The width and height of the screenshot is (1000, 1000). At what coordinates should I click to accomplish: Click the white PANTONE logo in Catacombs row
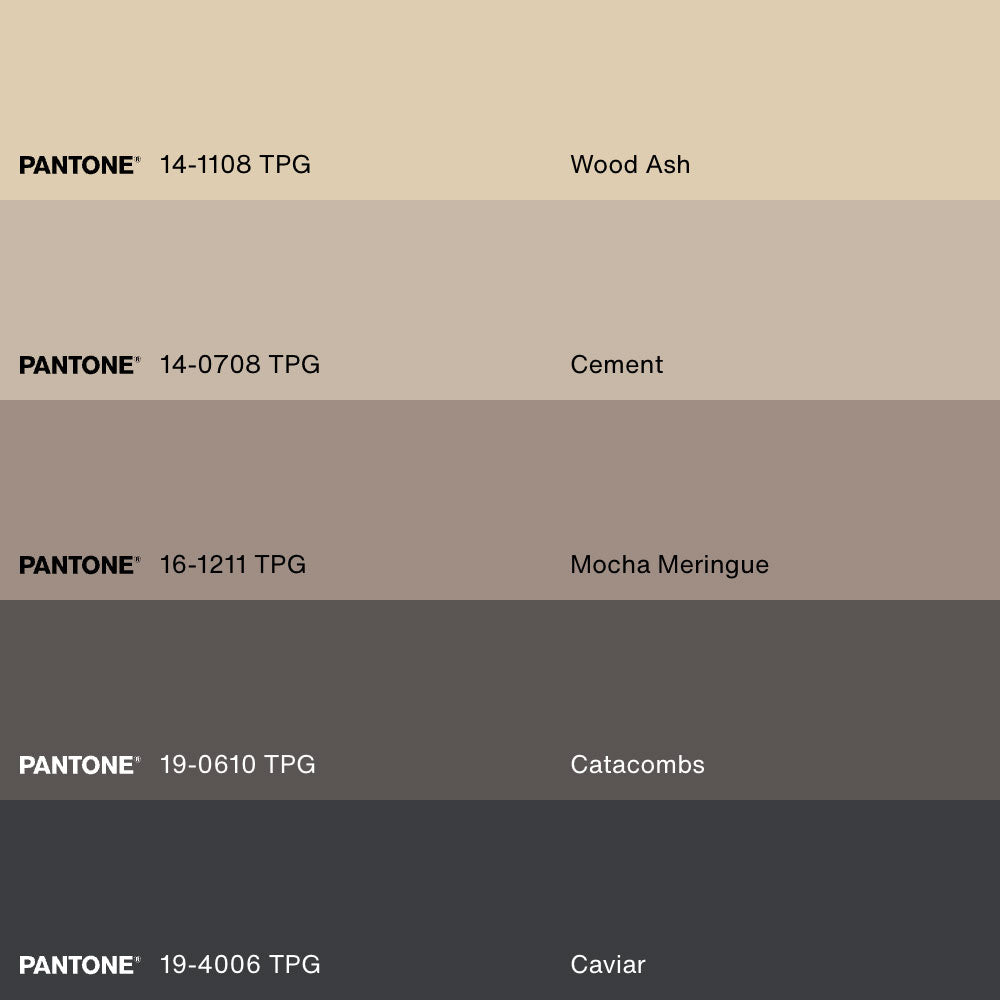(79, 765)
